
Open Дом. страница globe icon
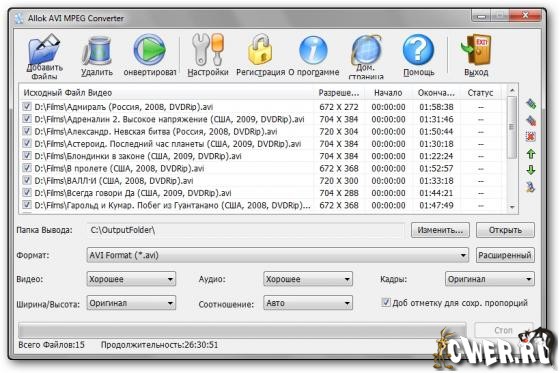(x=366, y=50)
